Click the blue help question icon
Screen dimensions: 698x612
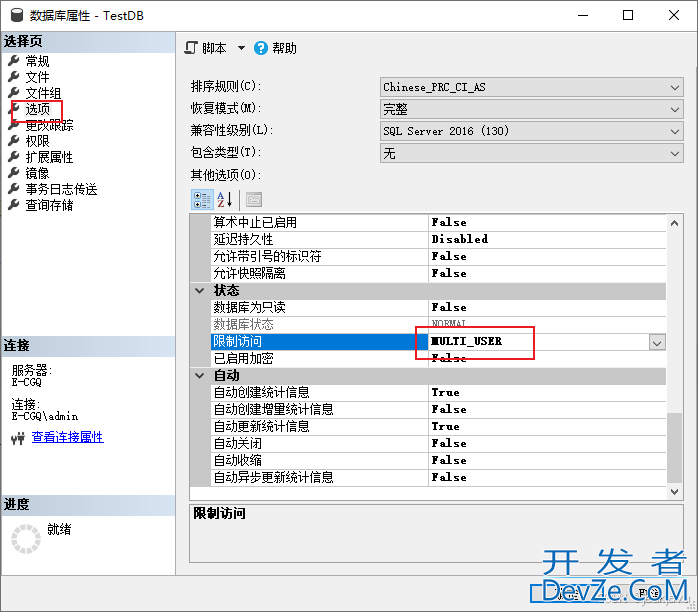(261, 48)
